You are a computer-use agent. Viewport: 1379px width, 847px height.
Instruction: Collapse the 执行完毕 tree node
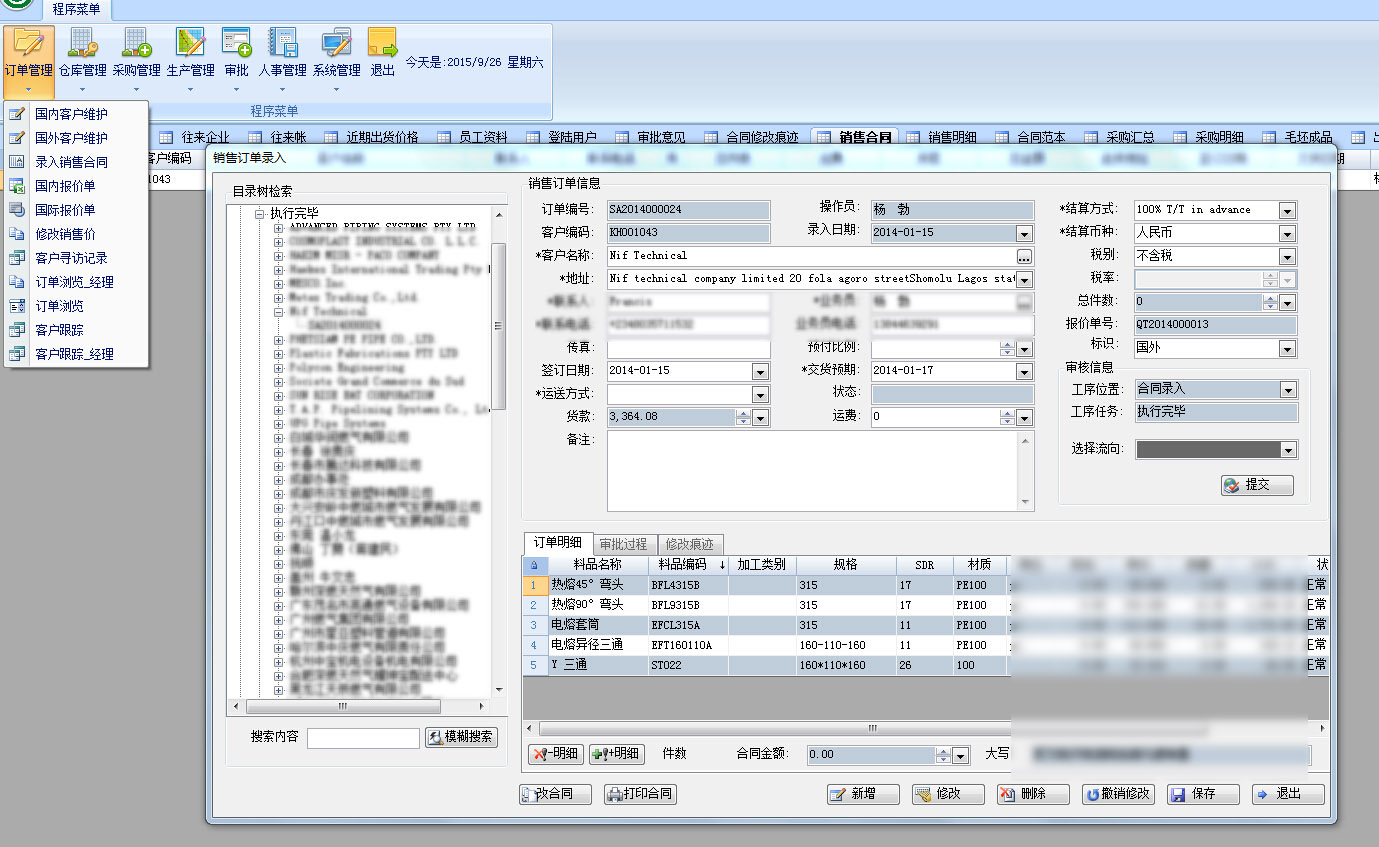pyautogui.click(x=260, y=213)
